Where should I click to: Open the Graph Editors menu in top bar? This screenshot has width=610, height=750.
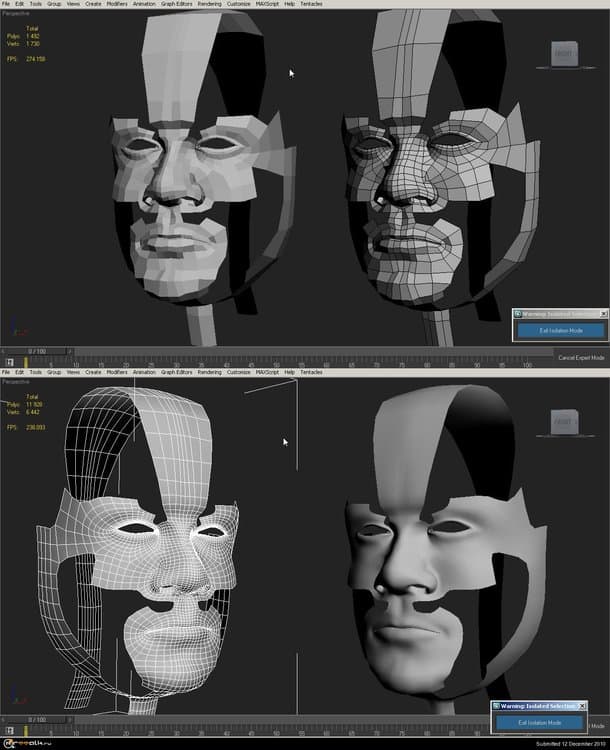(x=175, y=5)
